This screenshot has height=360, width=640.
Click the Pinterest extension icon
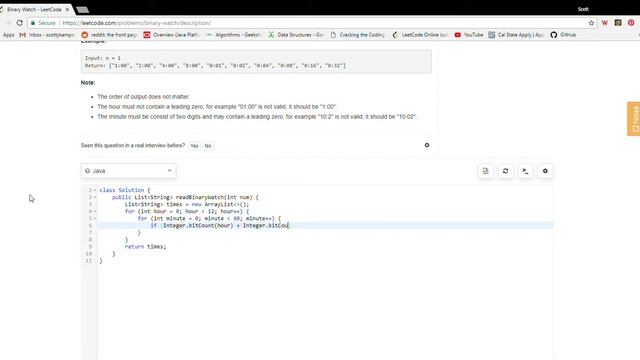(631, 23)
